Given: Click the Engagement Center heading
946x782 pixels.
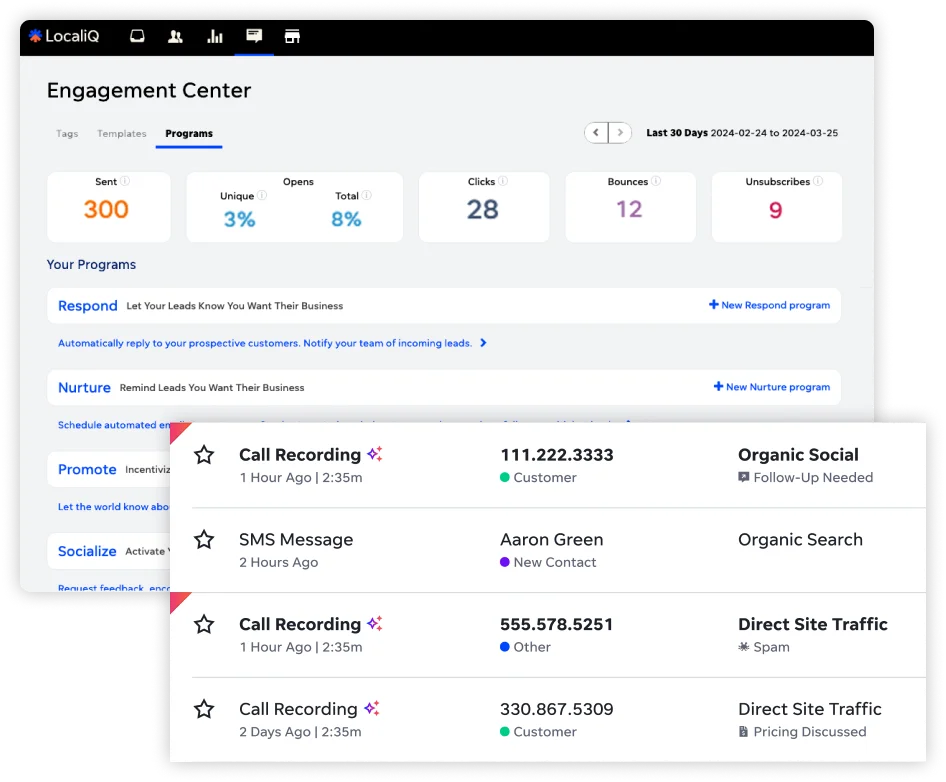Looking at the screenshot, I should pyautogui.click(x=149, y=91).
